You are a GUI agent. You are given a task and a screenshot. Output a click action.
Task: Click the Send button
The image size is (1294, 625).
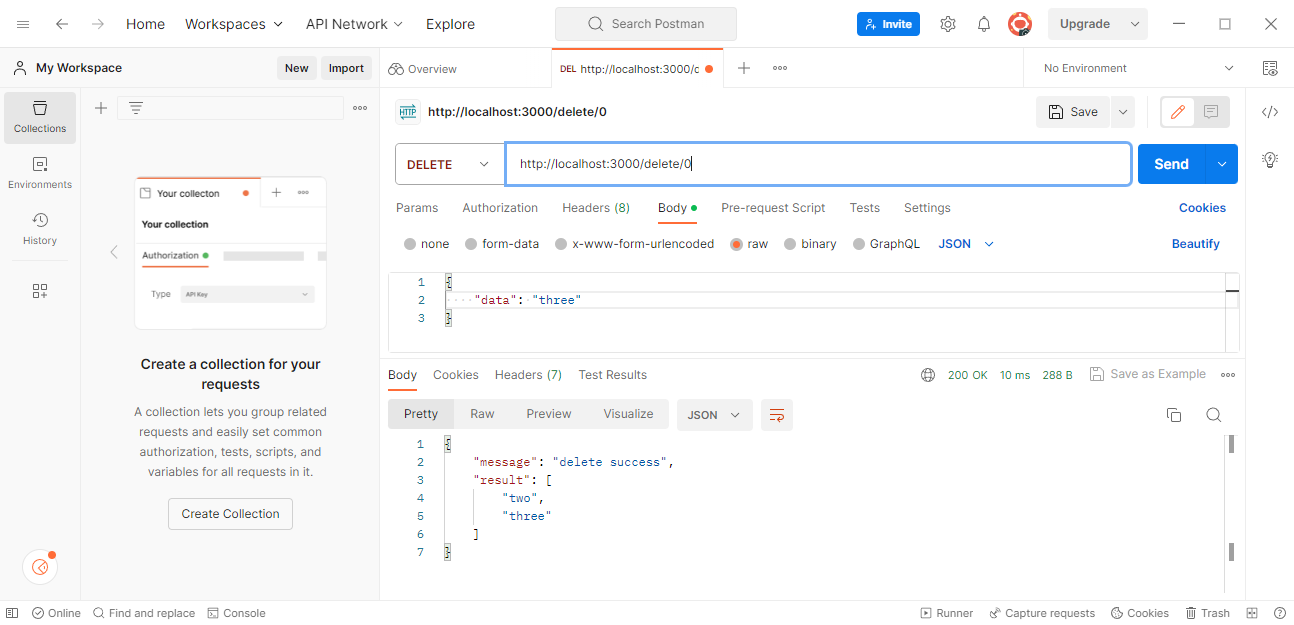(1171, 164)
